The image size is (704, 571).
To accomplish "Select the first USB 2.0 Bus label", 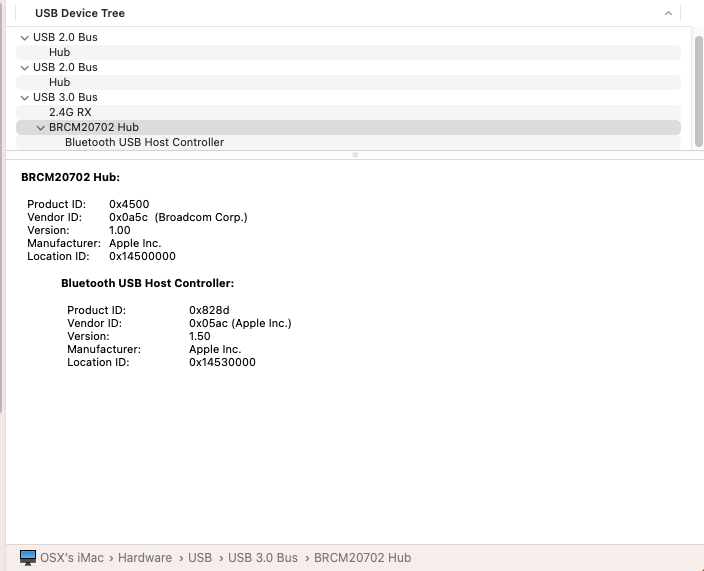I will (x=65, y=37).
